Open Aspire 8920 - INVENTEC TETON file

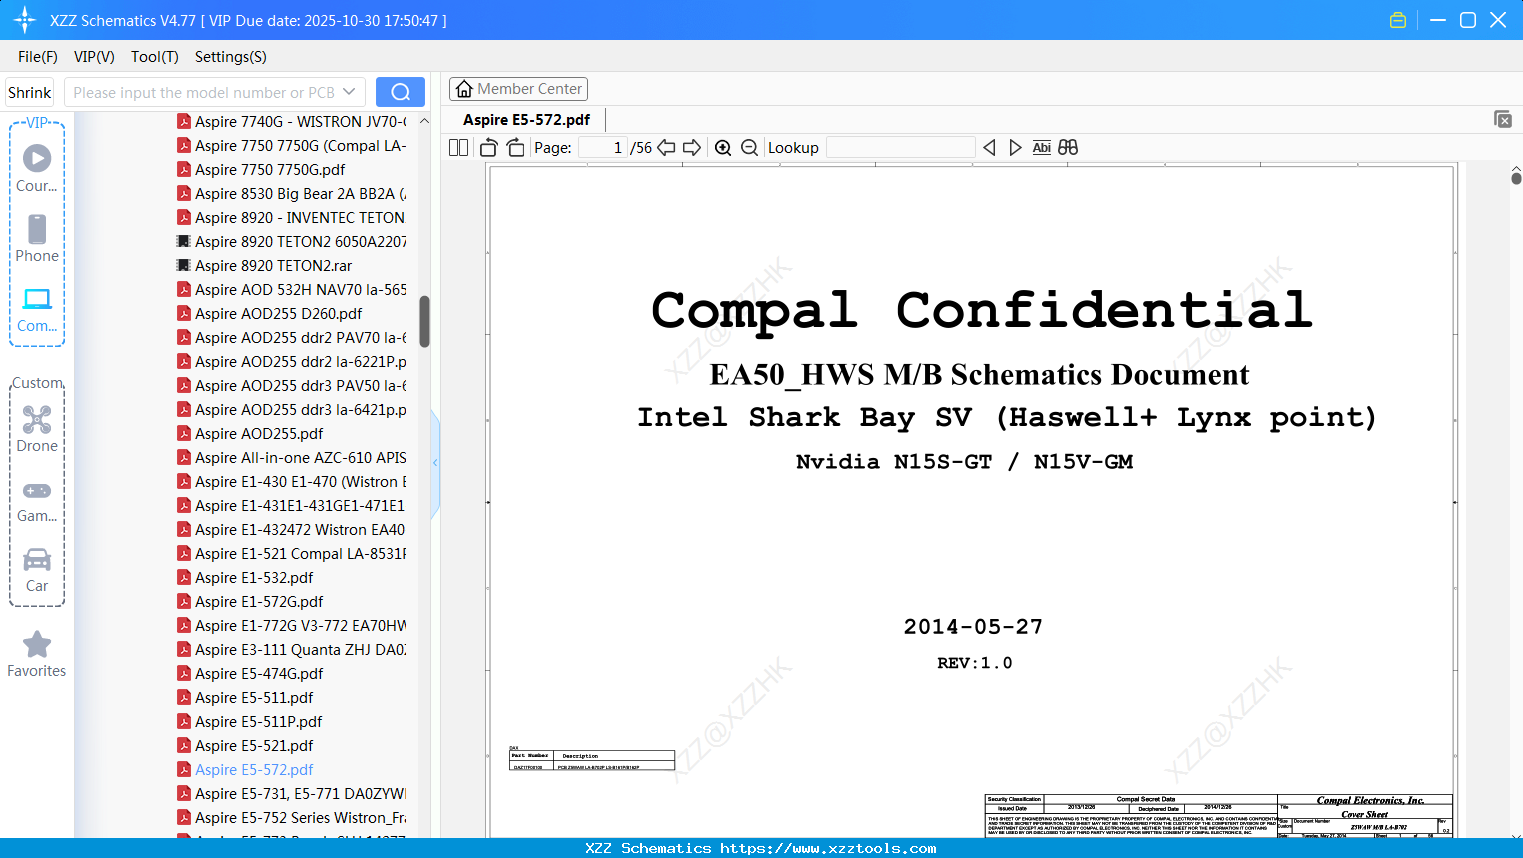pos(291,217)
